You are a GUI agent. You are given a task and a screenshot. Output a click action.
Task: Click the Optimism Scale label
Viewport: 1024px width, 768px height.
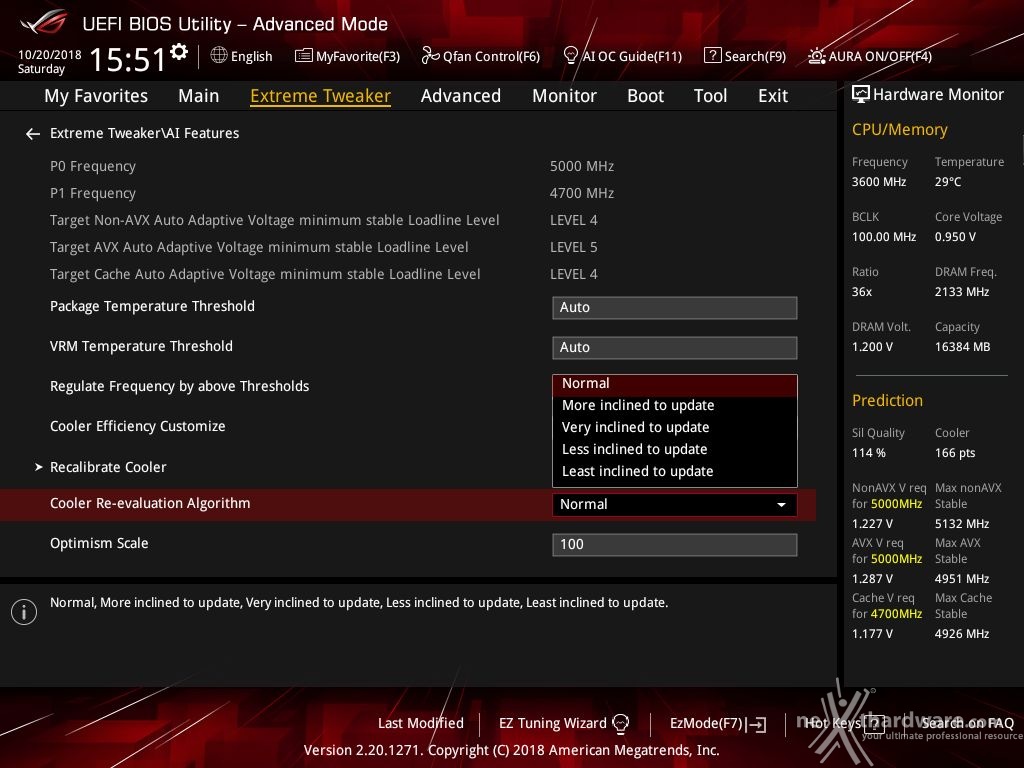click(99, 543)
